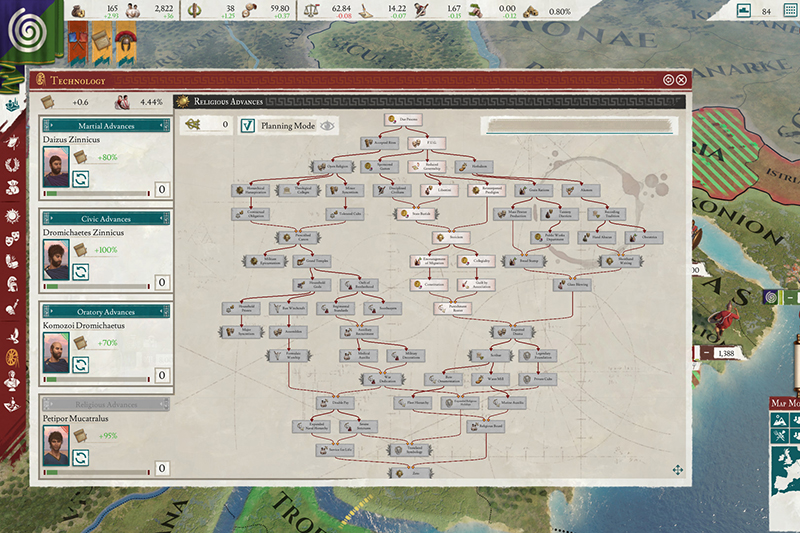Select the Oath of Brotherhood advance
Screen dimensions: 800x533
[x=360, y=285]
